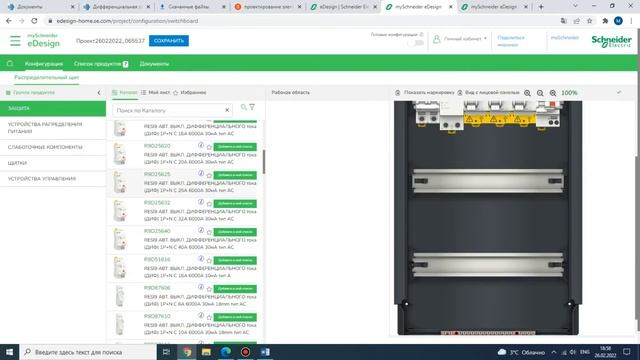Select УСТРОЙСТВА УПРАВЛЕНИЯ category
The image size is (640, 360).
click(53, 179)
